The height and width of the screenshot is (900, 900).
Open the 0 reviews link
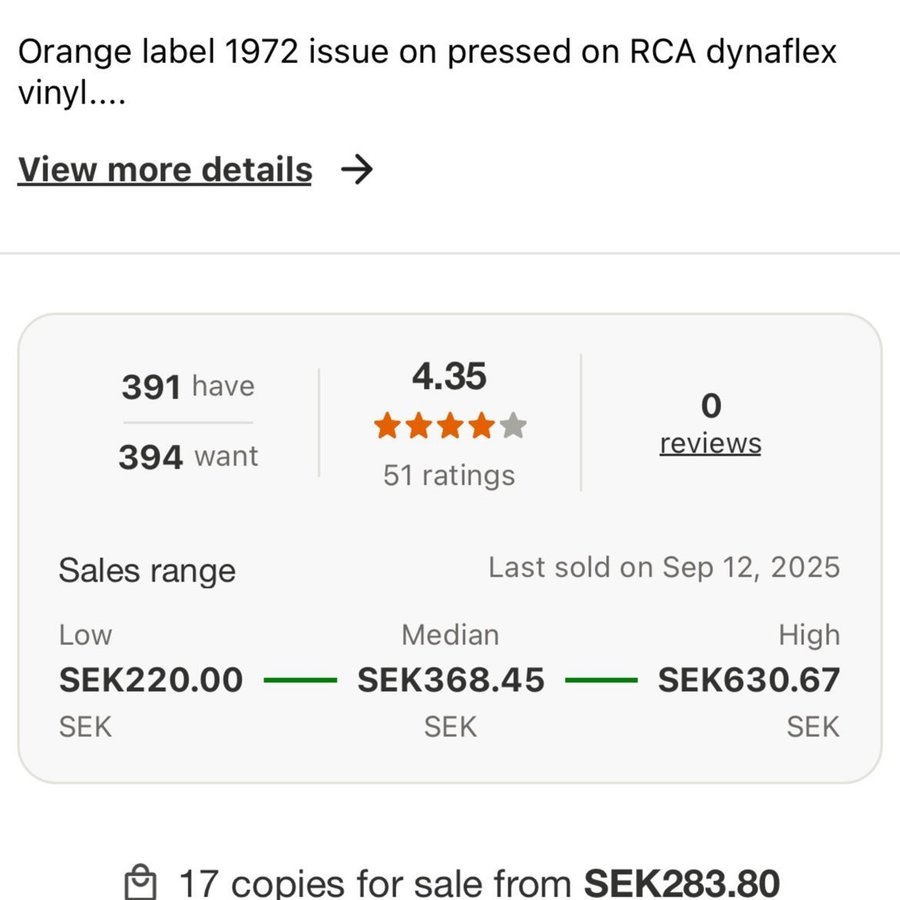click(x=710, y=443)
